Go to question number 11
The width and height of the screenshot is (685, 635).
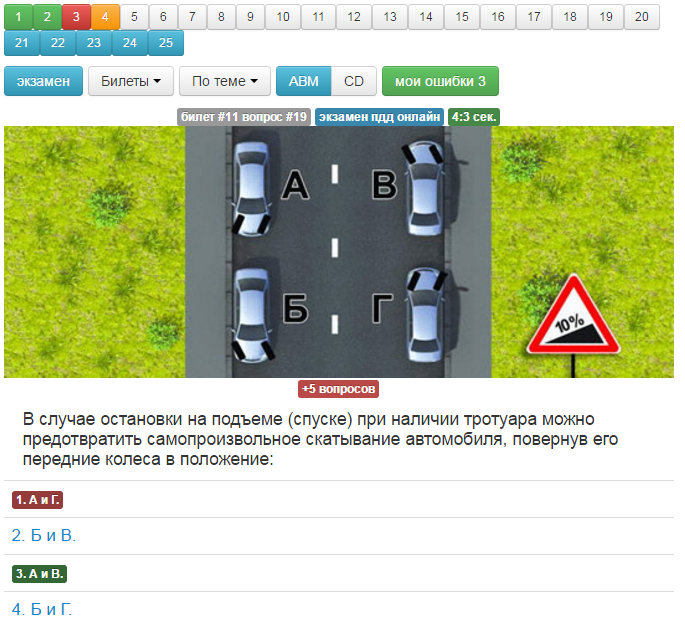[318, 17]
